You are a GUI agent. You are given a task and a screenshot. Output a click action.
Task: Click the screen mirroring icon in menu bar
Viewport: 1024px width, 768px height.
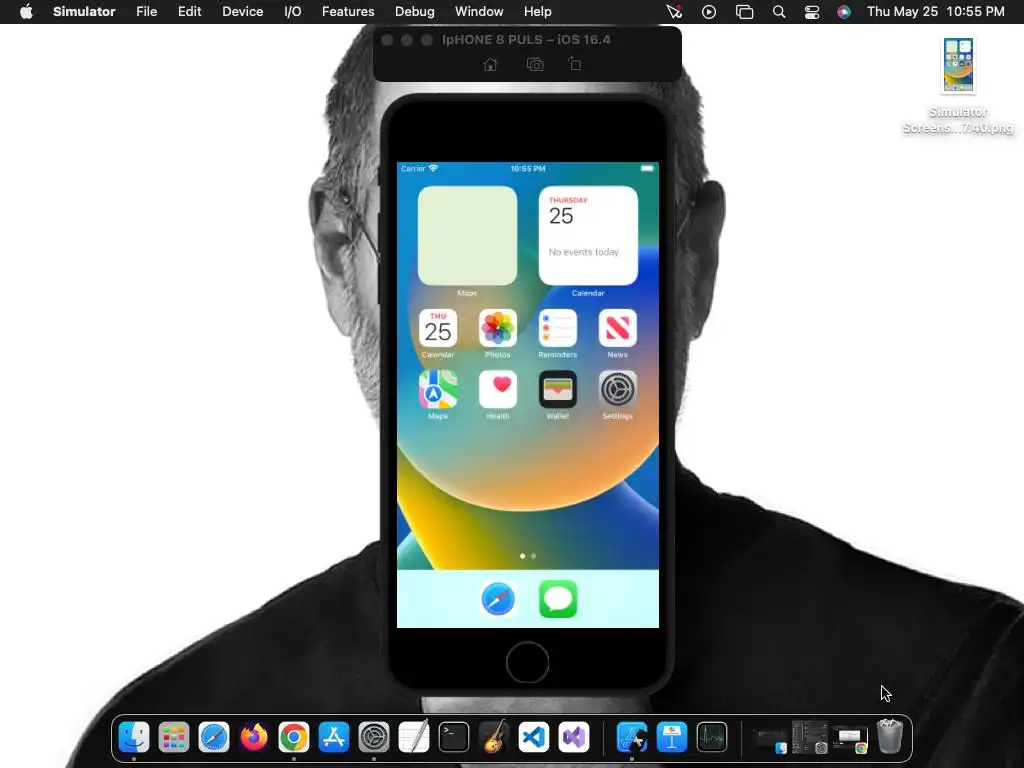[744, 12]
